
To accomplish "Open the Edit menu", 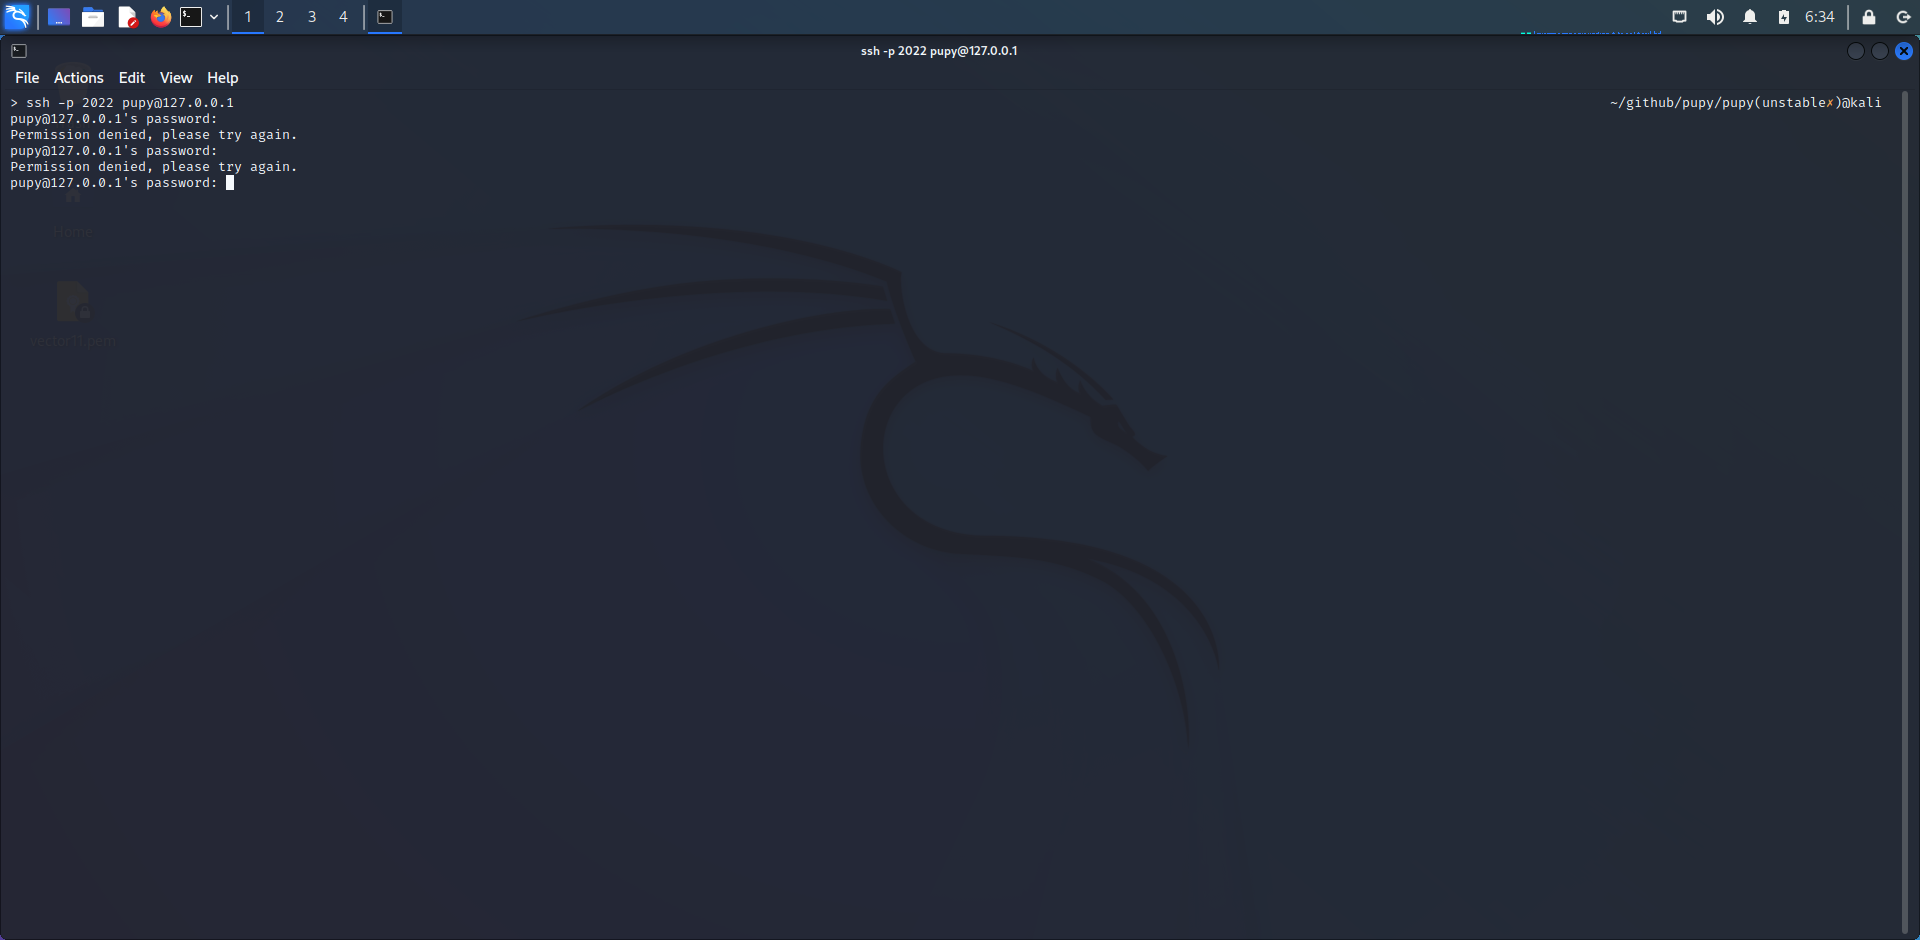I will (132, 78).
